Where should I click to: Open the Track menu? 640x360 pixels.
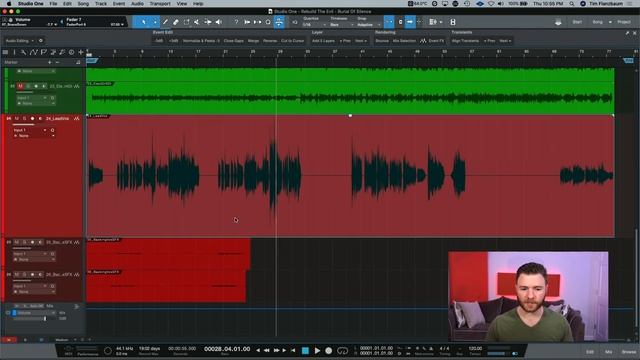(x=101, y=4)
